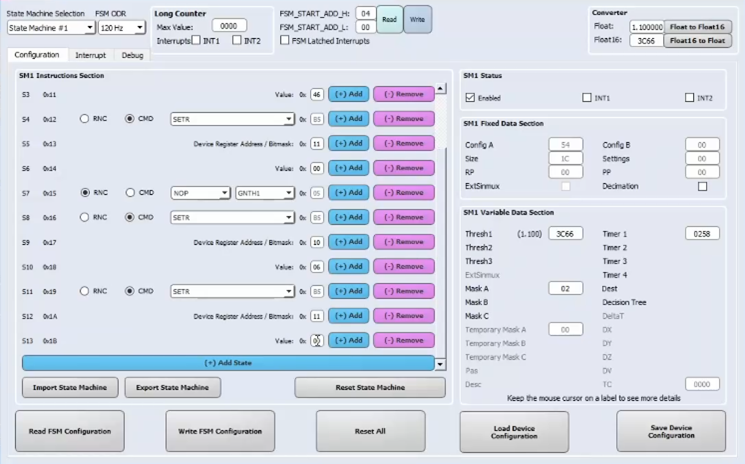The image size is (745, 464).
Task: Click the instructions list scroll up arrow
Action: pos(440,89)
